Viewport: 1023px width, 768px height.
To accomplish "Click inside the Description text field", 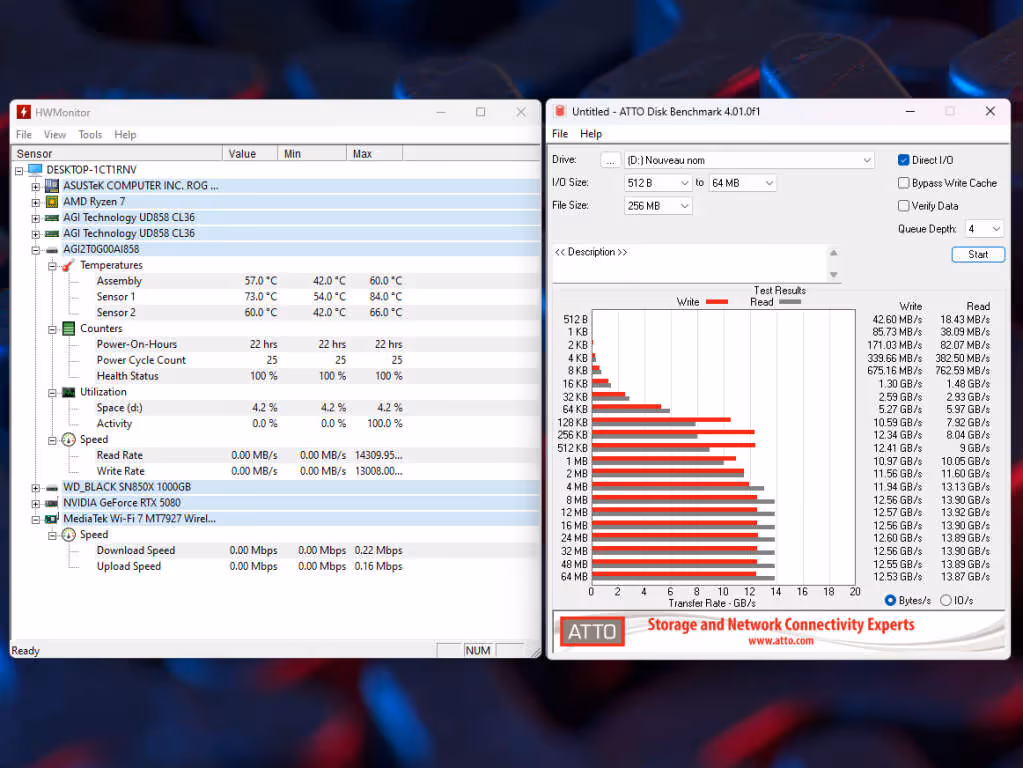I will click(x=690, y=264).
